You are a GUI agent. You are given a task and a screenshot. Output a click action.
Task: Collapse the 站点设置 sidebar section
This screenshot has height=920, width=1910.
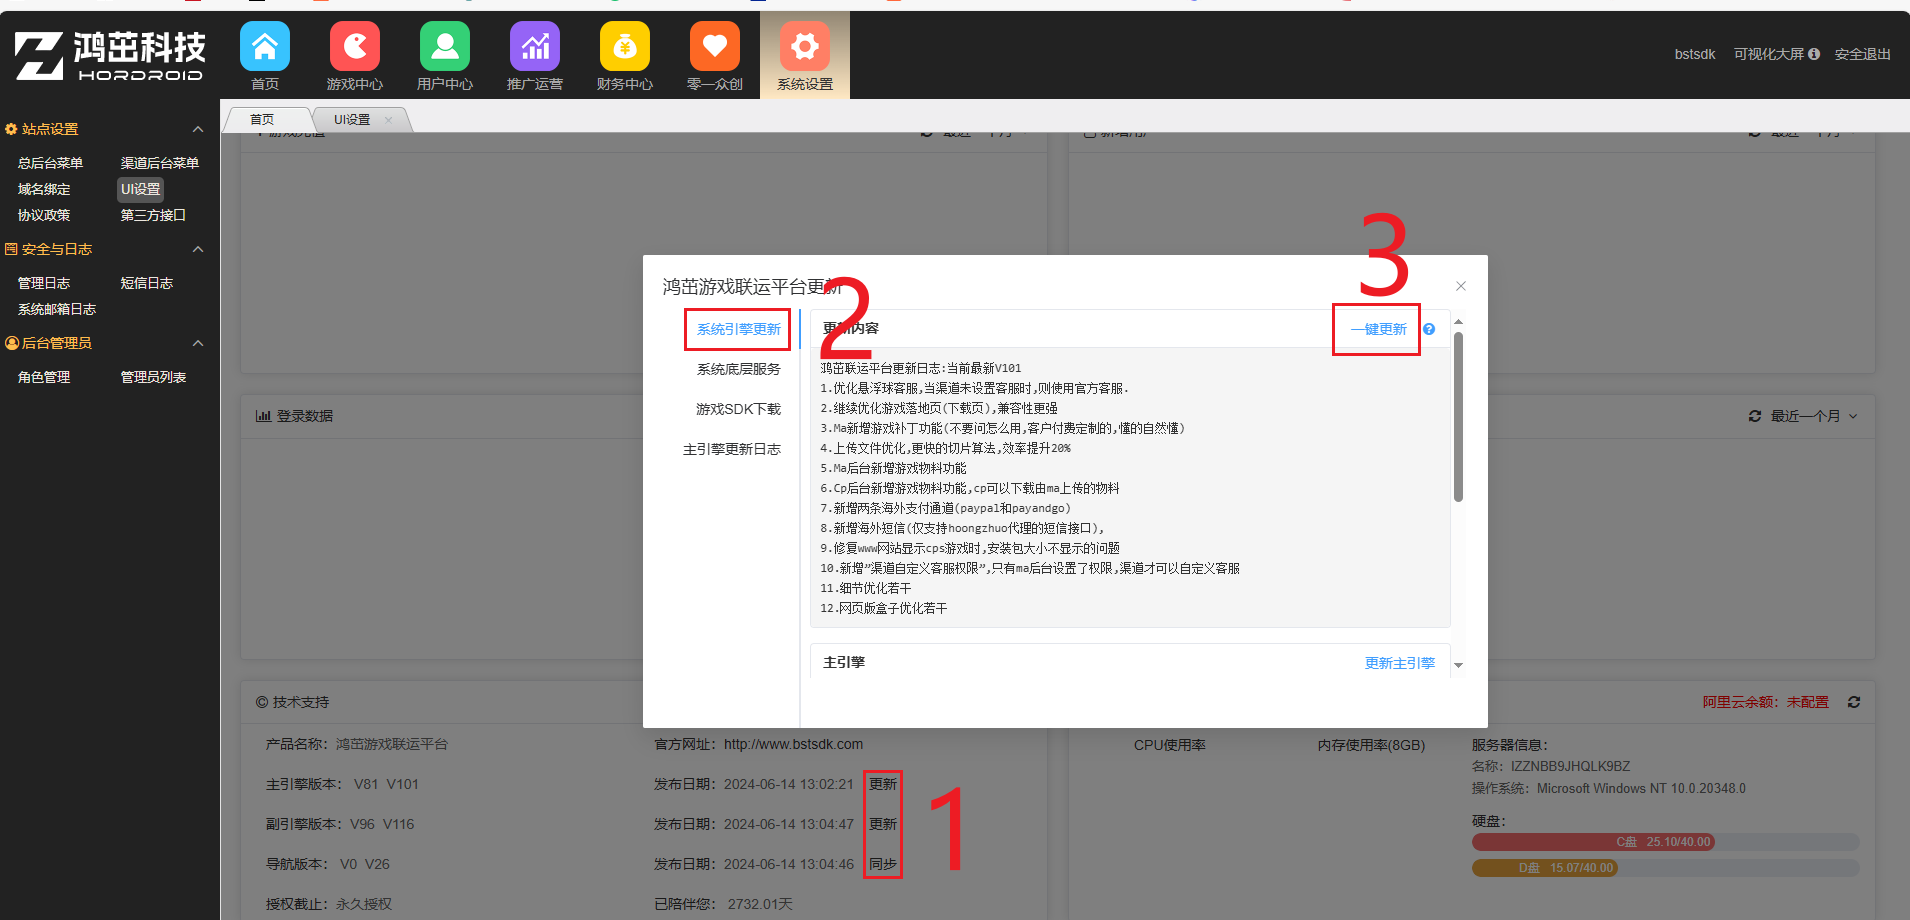click(x=198, y=129)
